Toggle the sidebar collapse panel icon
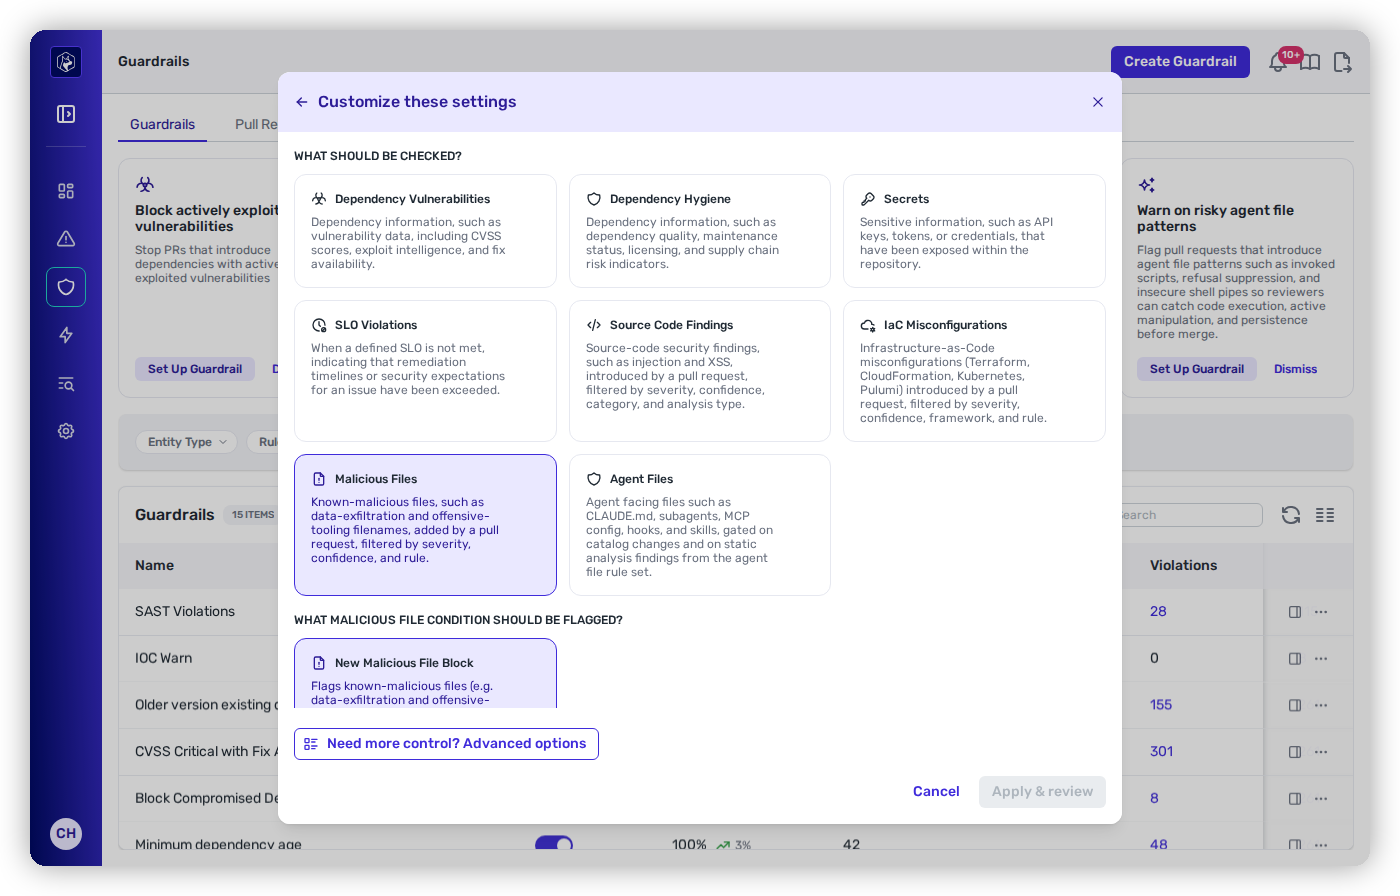Viewport: 1400px width, 896px height. tap(66, 114)
